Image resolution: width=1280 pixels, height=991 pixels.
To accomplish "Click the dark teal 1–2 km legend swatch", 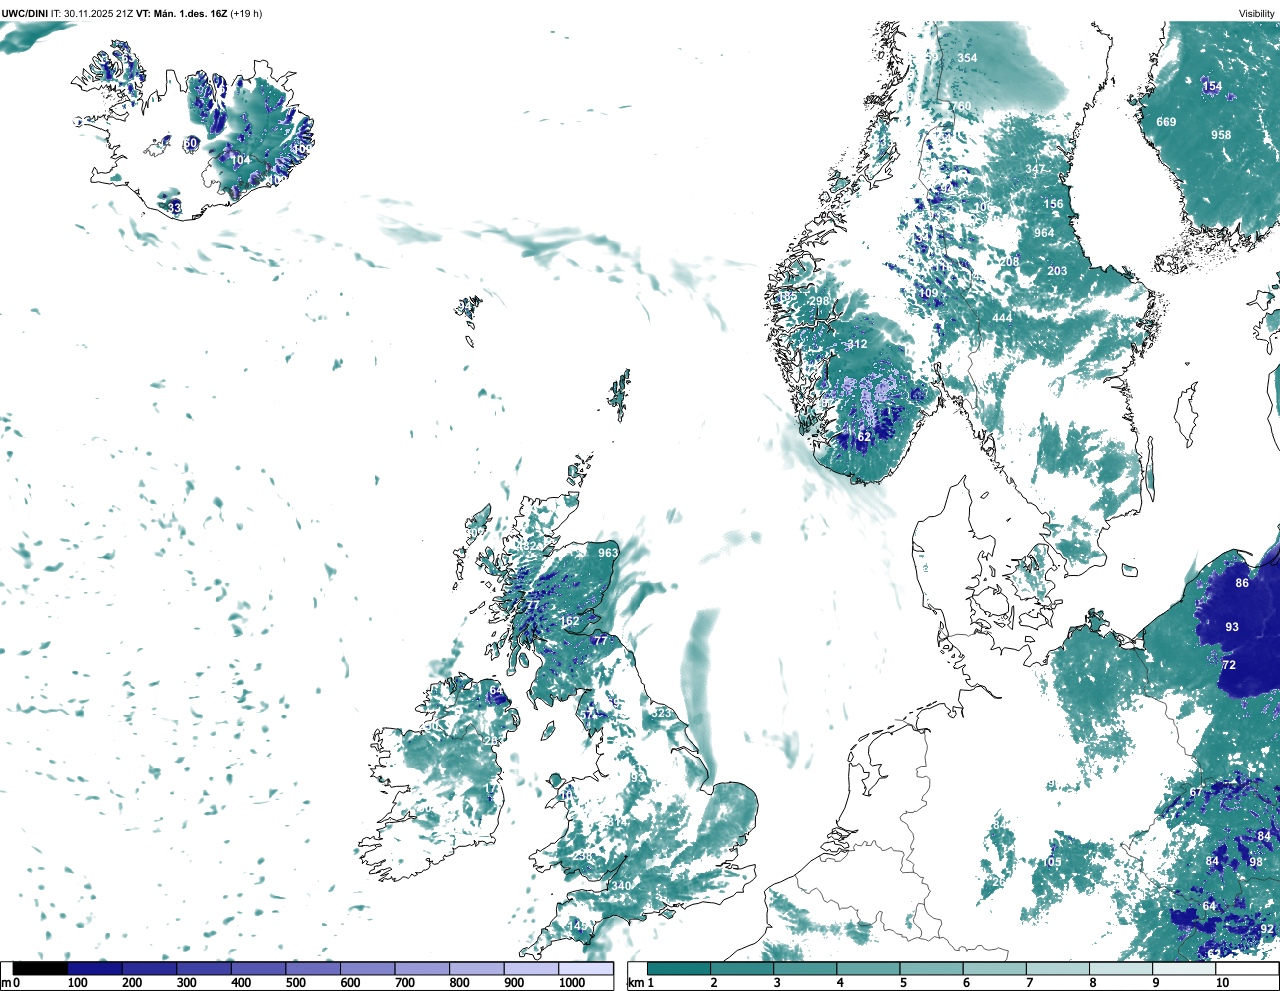I will click(x=679, y=969).
